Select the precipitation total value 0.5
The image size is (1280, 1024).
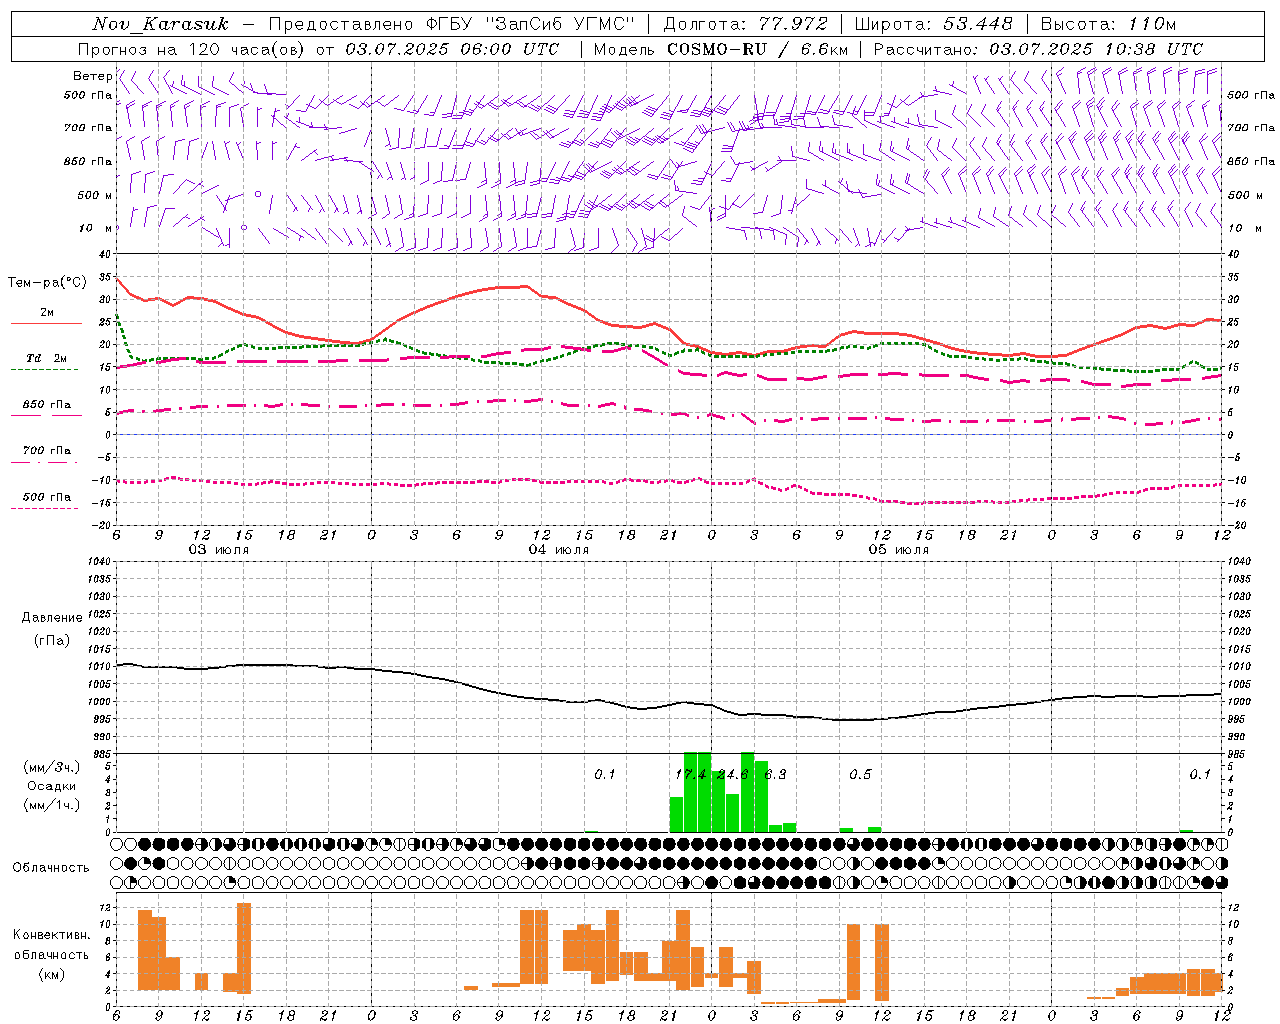point(860,775)
